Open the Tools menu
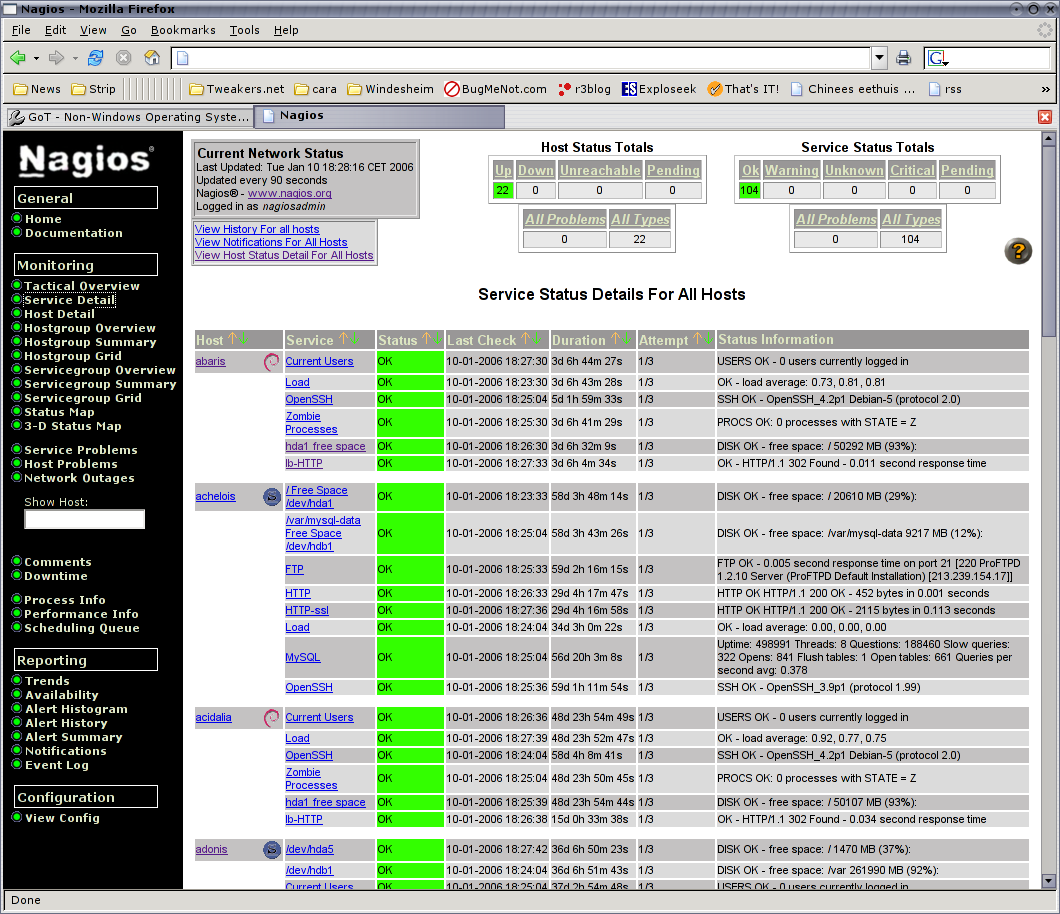The height and width of the screenshot is (914, 1060). [244, 30]
